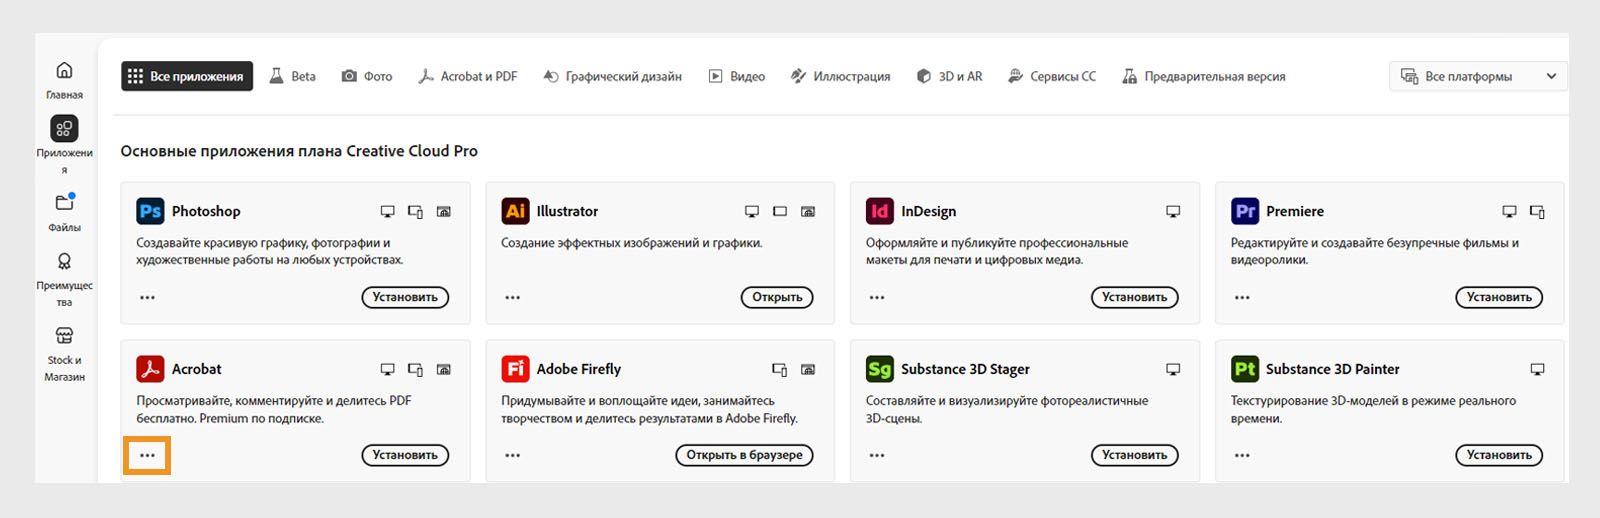Click Adobe Firefly mobile platform icon
This screenshot has width=1600, height=518.
780,370
